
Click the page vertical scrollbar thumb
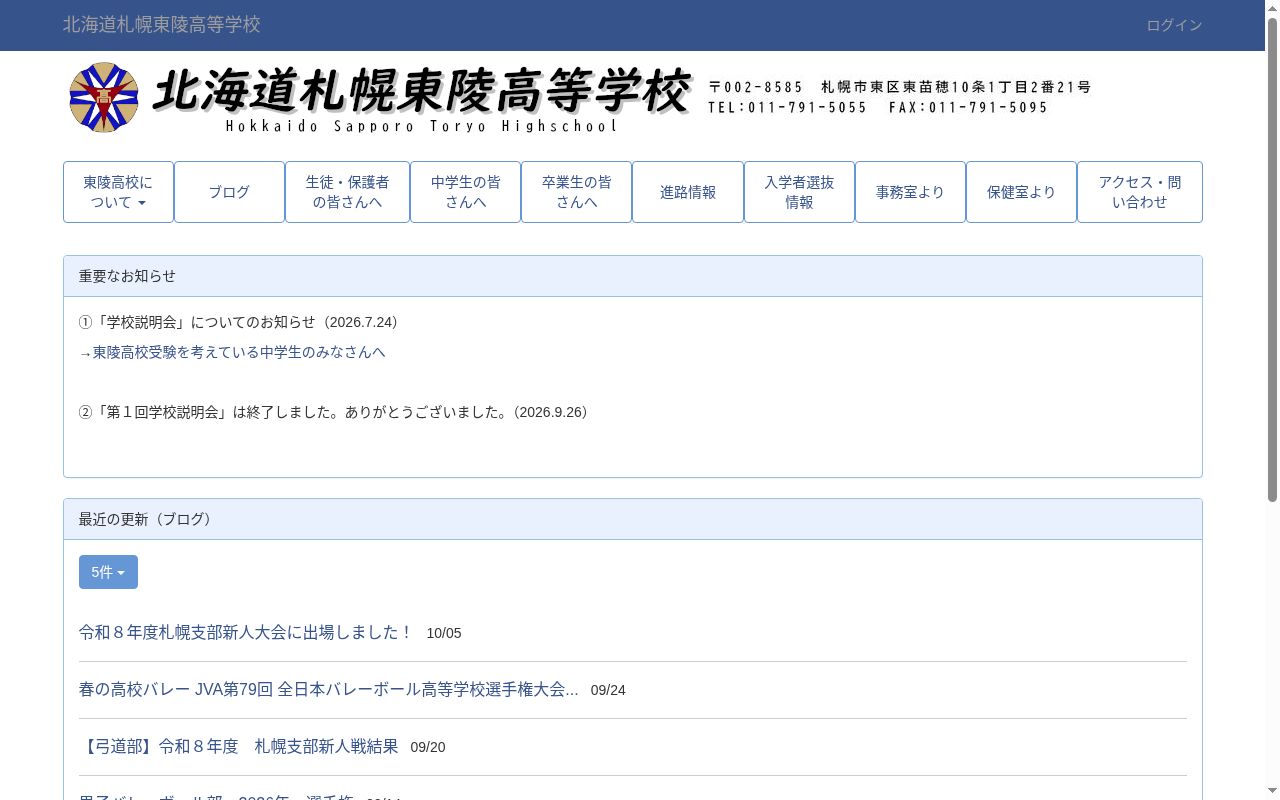pyautogui.click(x=1272, y=258)
